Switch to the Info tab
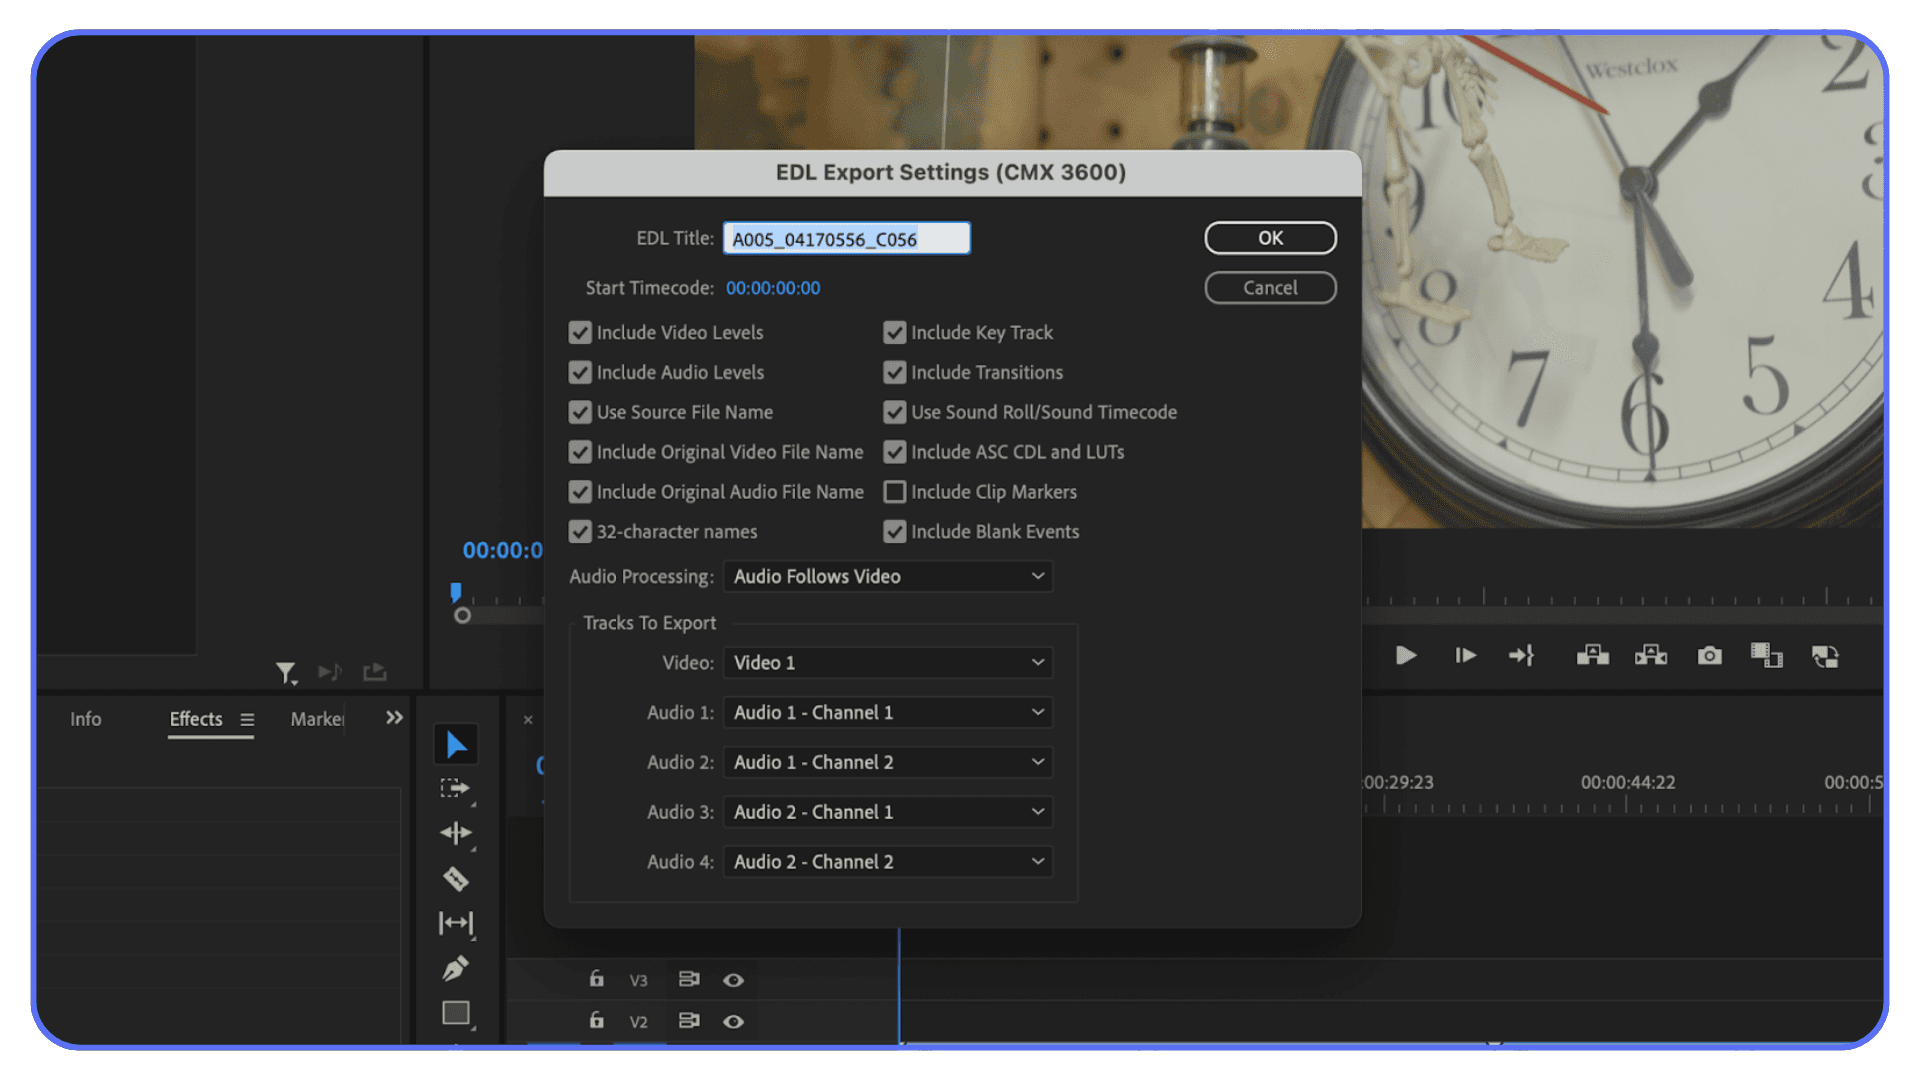 point(85,719)
